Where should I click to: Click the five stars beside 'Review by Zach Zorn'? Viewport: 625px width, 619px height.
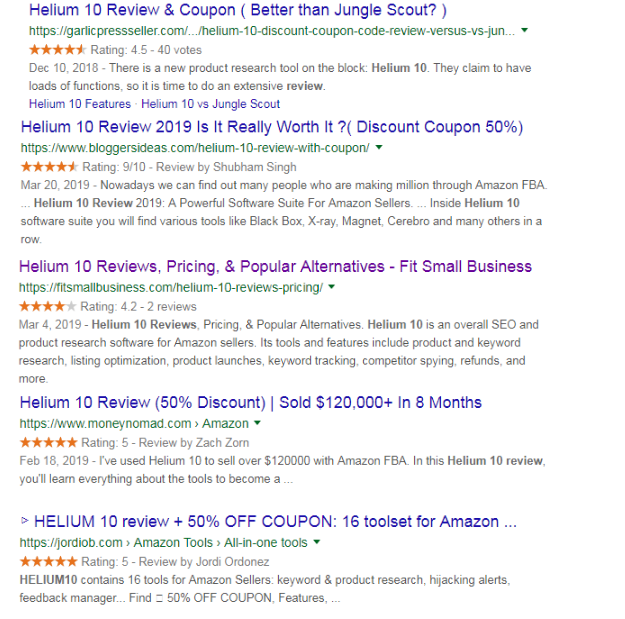tap(48, 442)
